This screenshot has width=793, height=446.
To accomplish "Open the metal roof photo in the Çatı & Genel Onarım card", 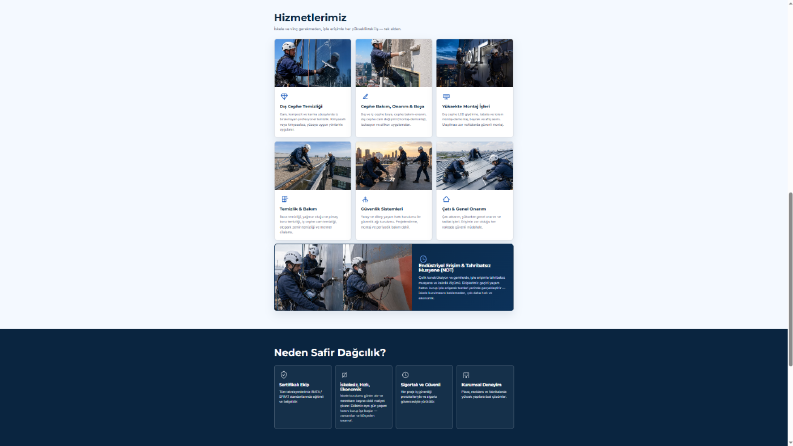I will pyautogui.click(x=474, y=165).
